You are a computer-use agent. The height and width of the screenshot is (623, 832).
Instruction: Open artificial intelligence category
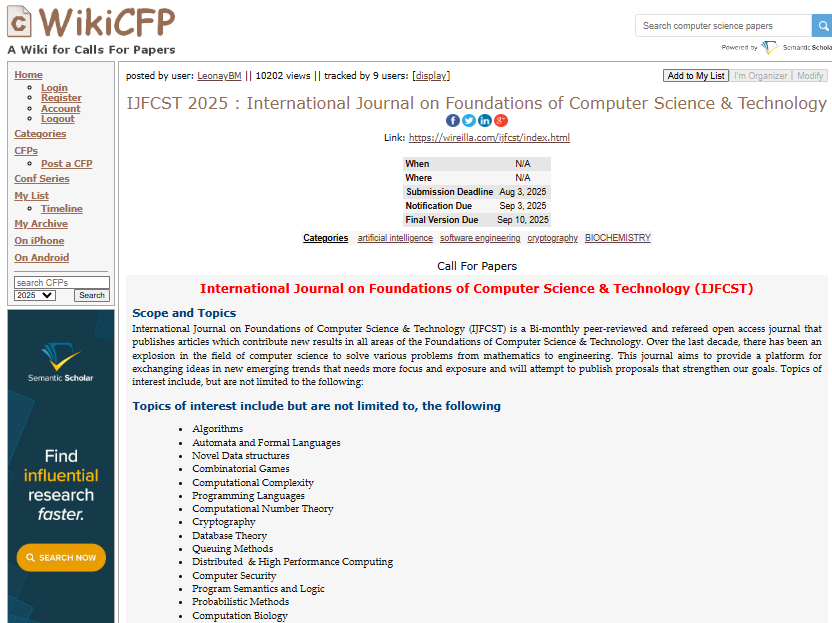click(x=395, y=238)
